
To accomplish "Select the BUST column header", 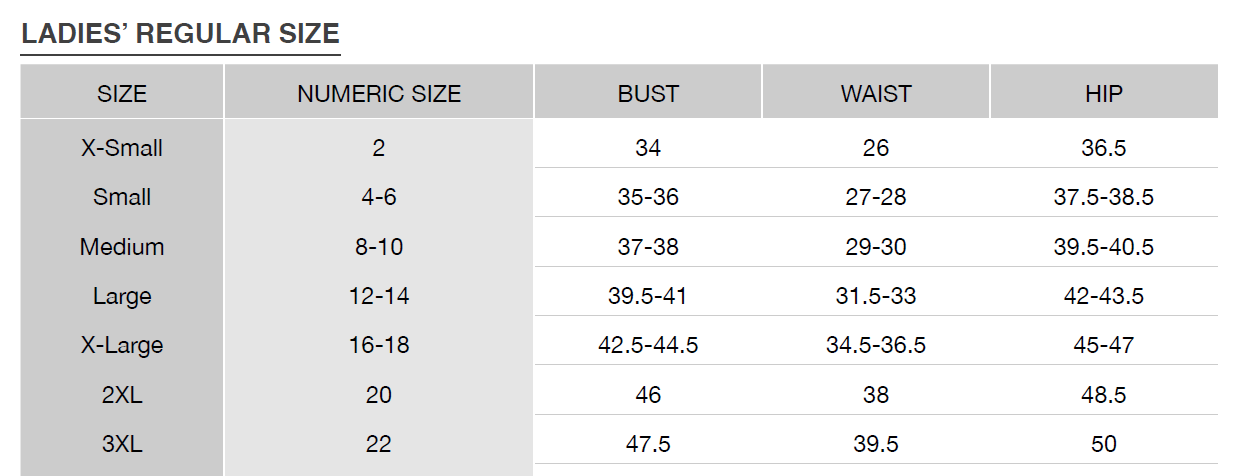I will [648, 94].
